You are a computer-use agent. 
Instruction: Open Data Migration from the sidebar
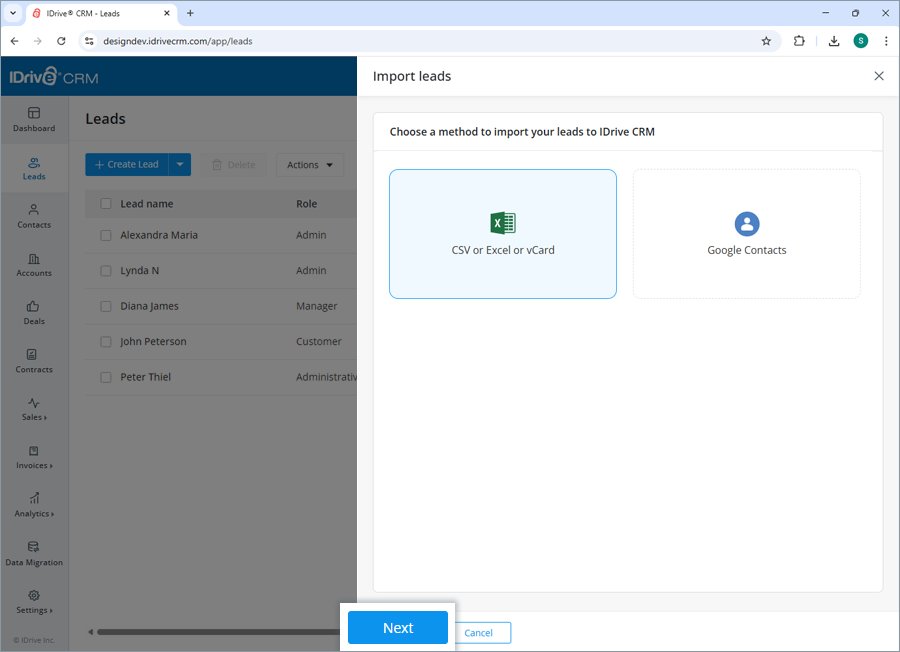click(x=33, y=553)
